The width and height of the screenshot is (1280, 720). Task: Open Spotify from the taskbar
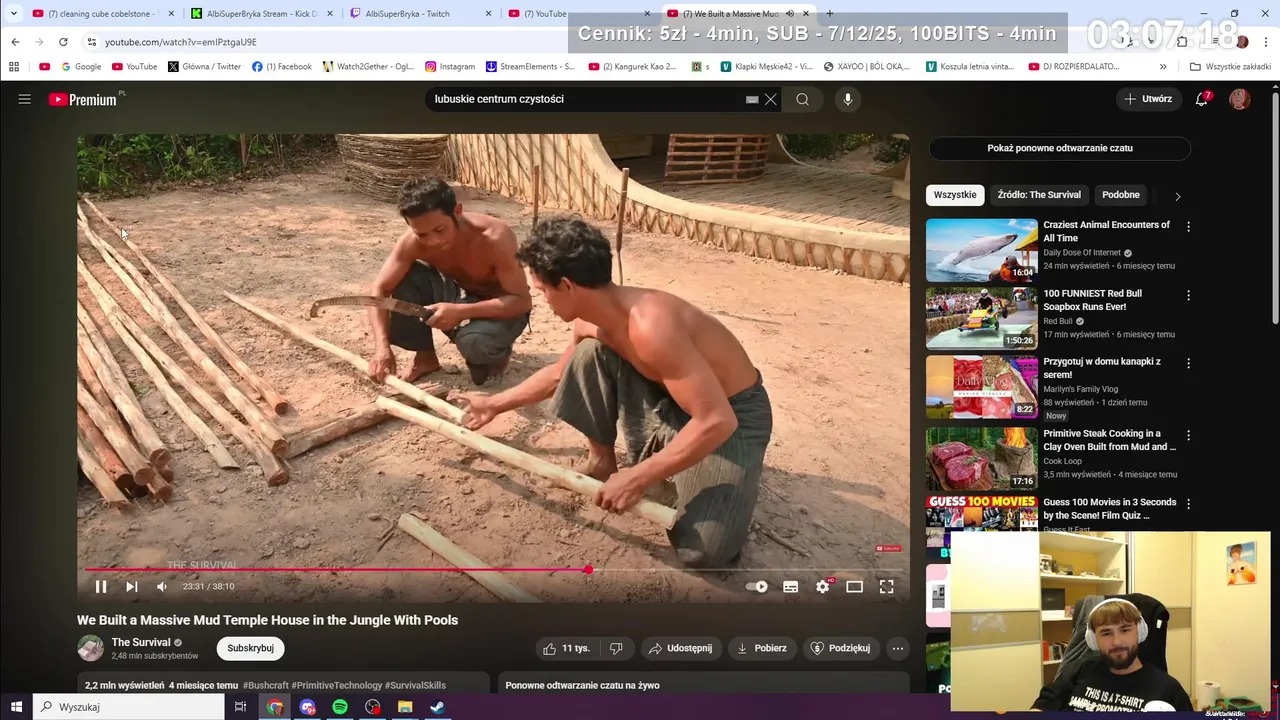tap(340, 707)
